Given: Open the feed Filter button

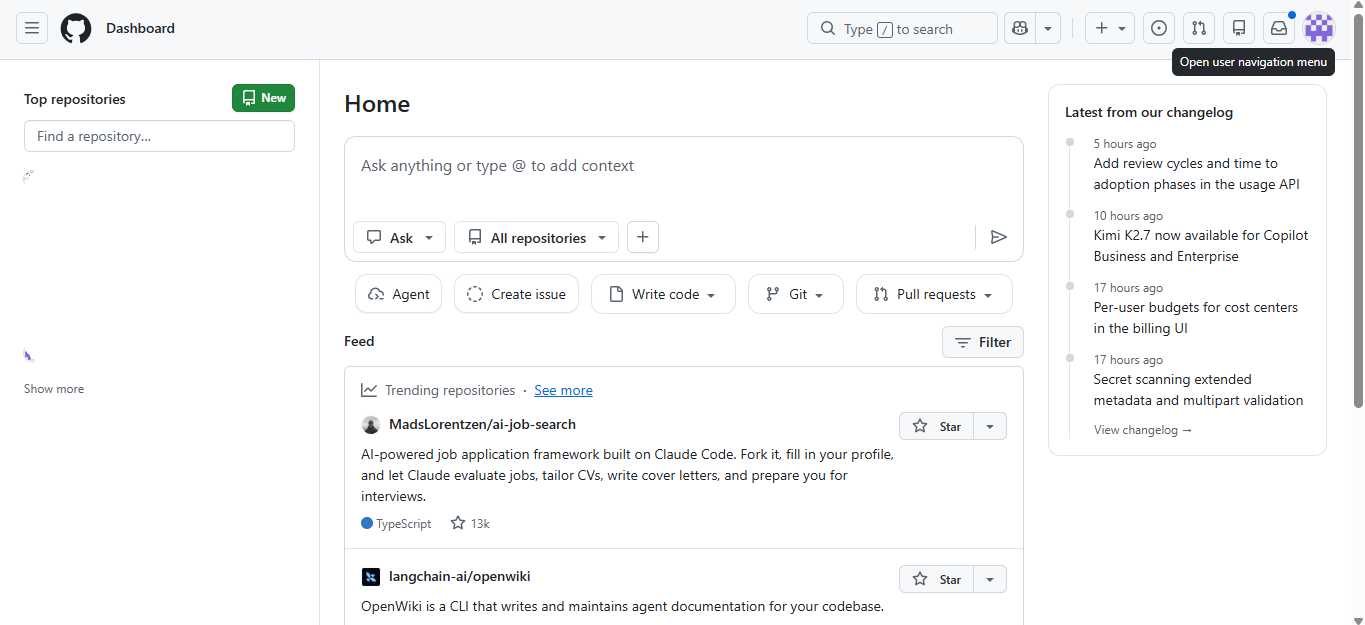Looking at the screenshot, I should pos(983,342).
